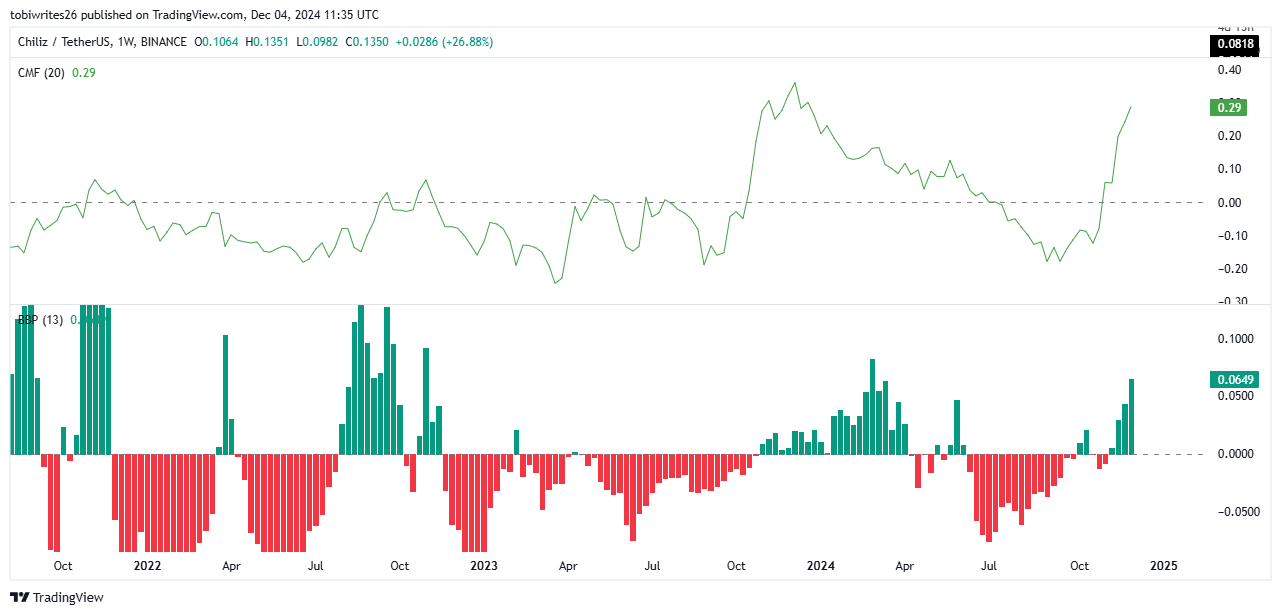The width and height of the screenshot is (1281, 615).
Task: Click the CMF (20) indicator label
Action: tap(41, 73)
